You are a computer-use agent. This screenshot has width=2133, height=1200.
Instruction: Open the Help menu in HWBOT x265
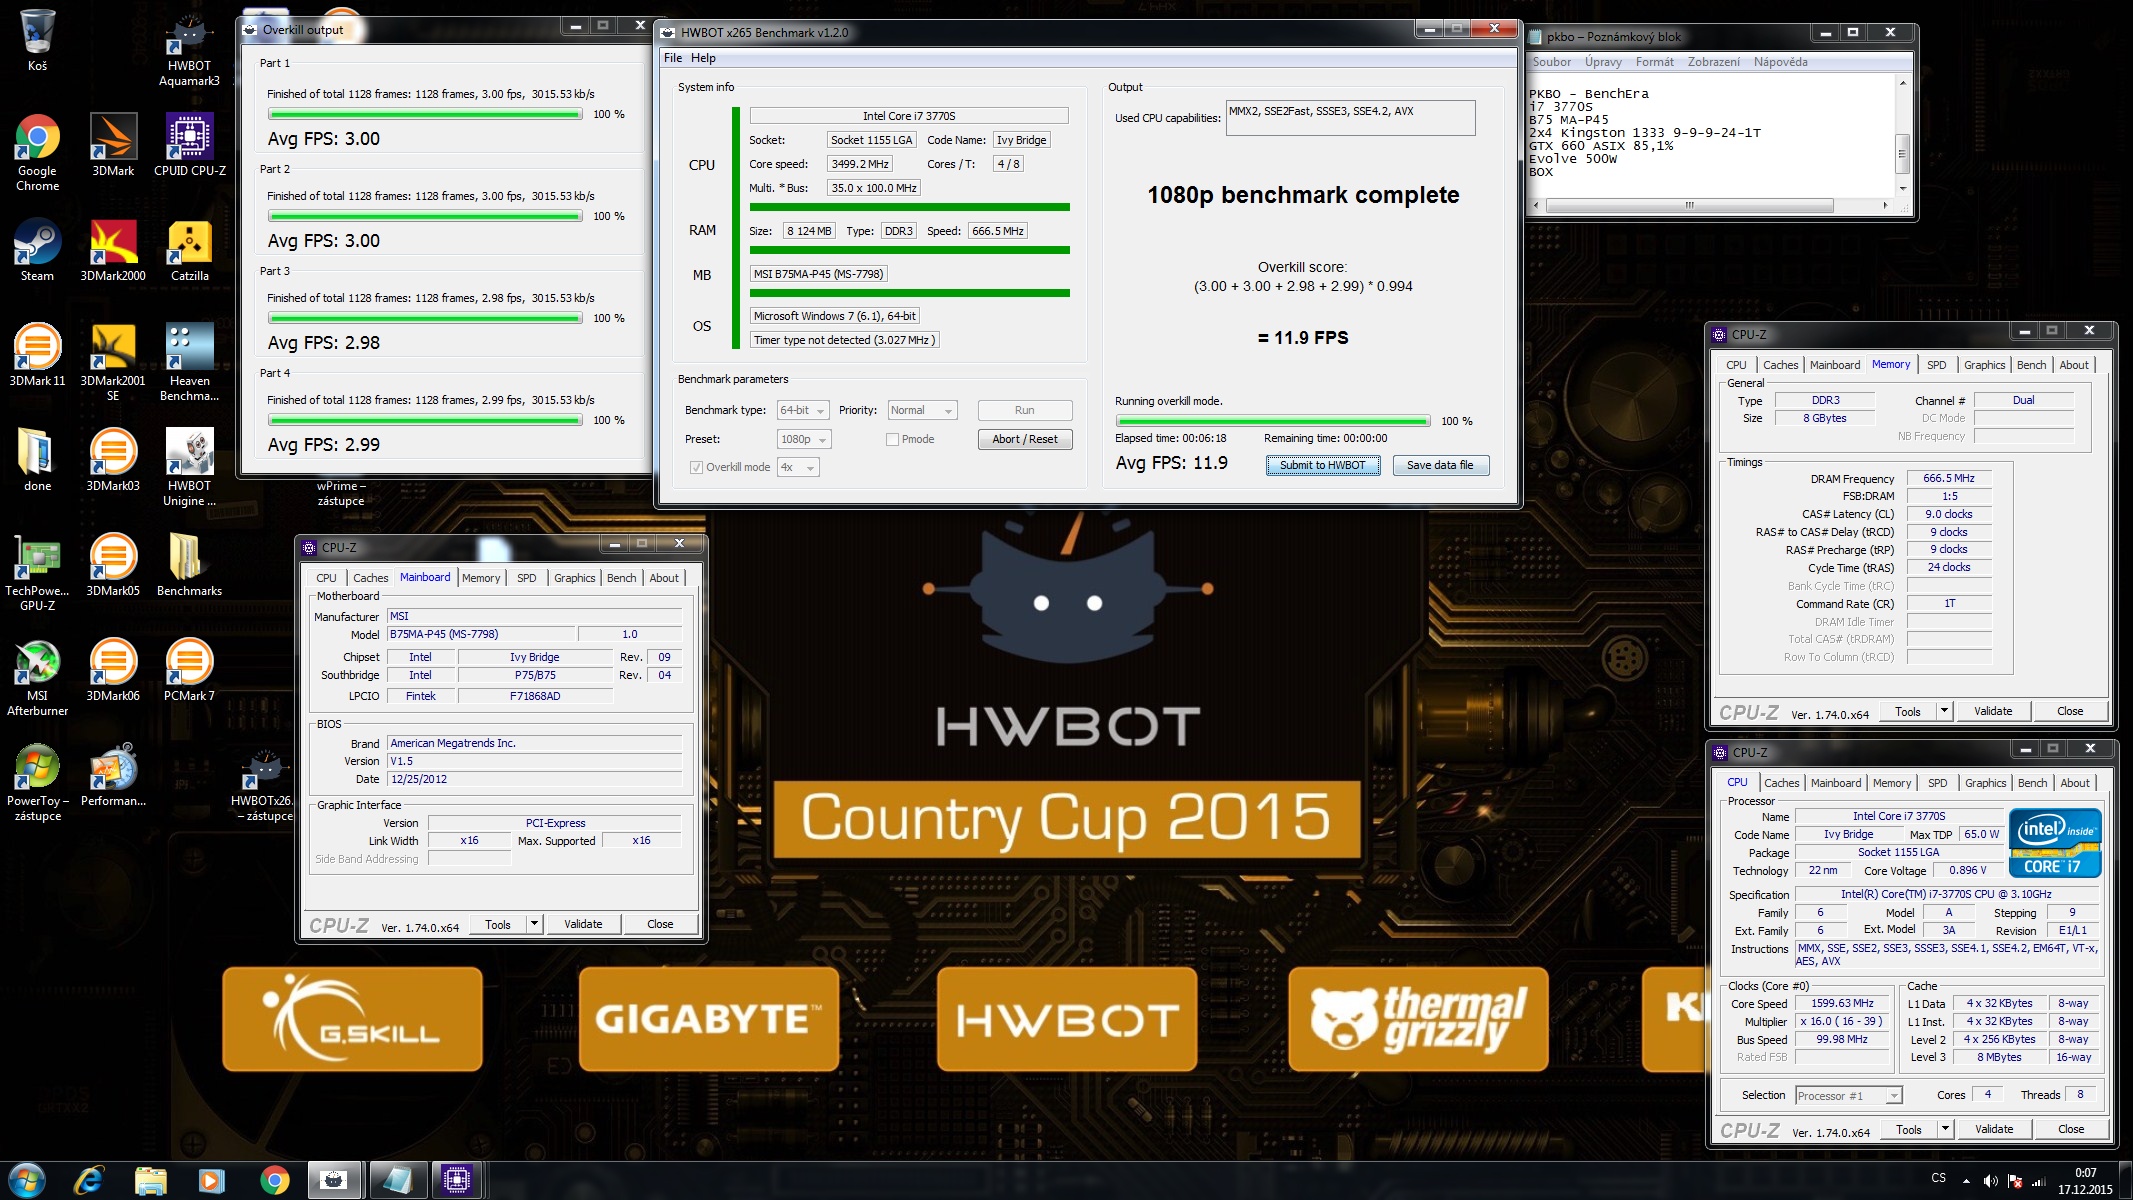point(703,58)
